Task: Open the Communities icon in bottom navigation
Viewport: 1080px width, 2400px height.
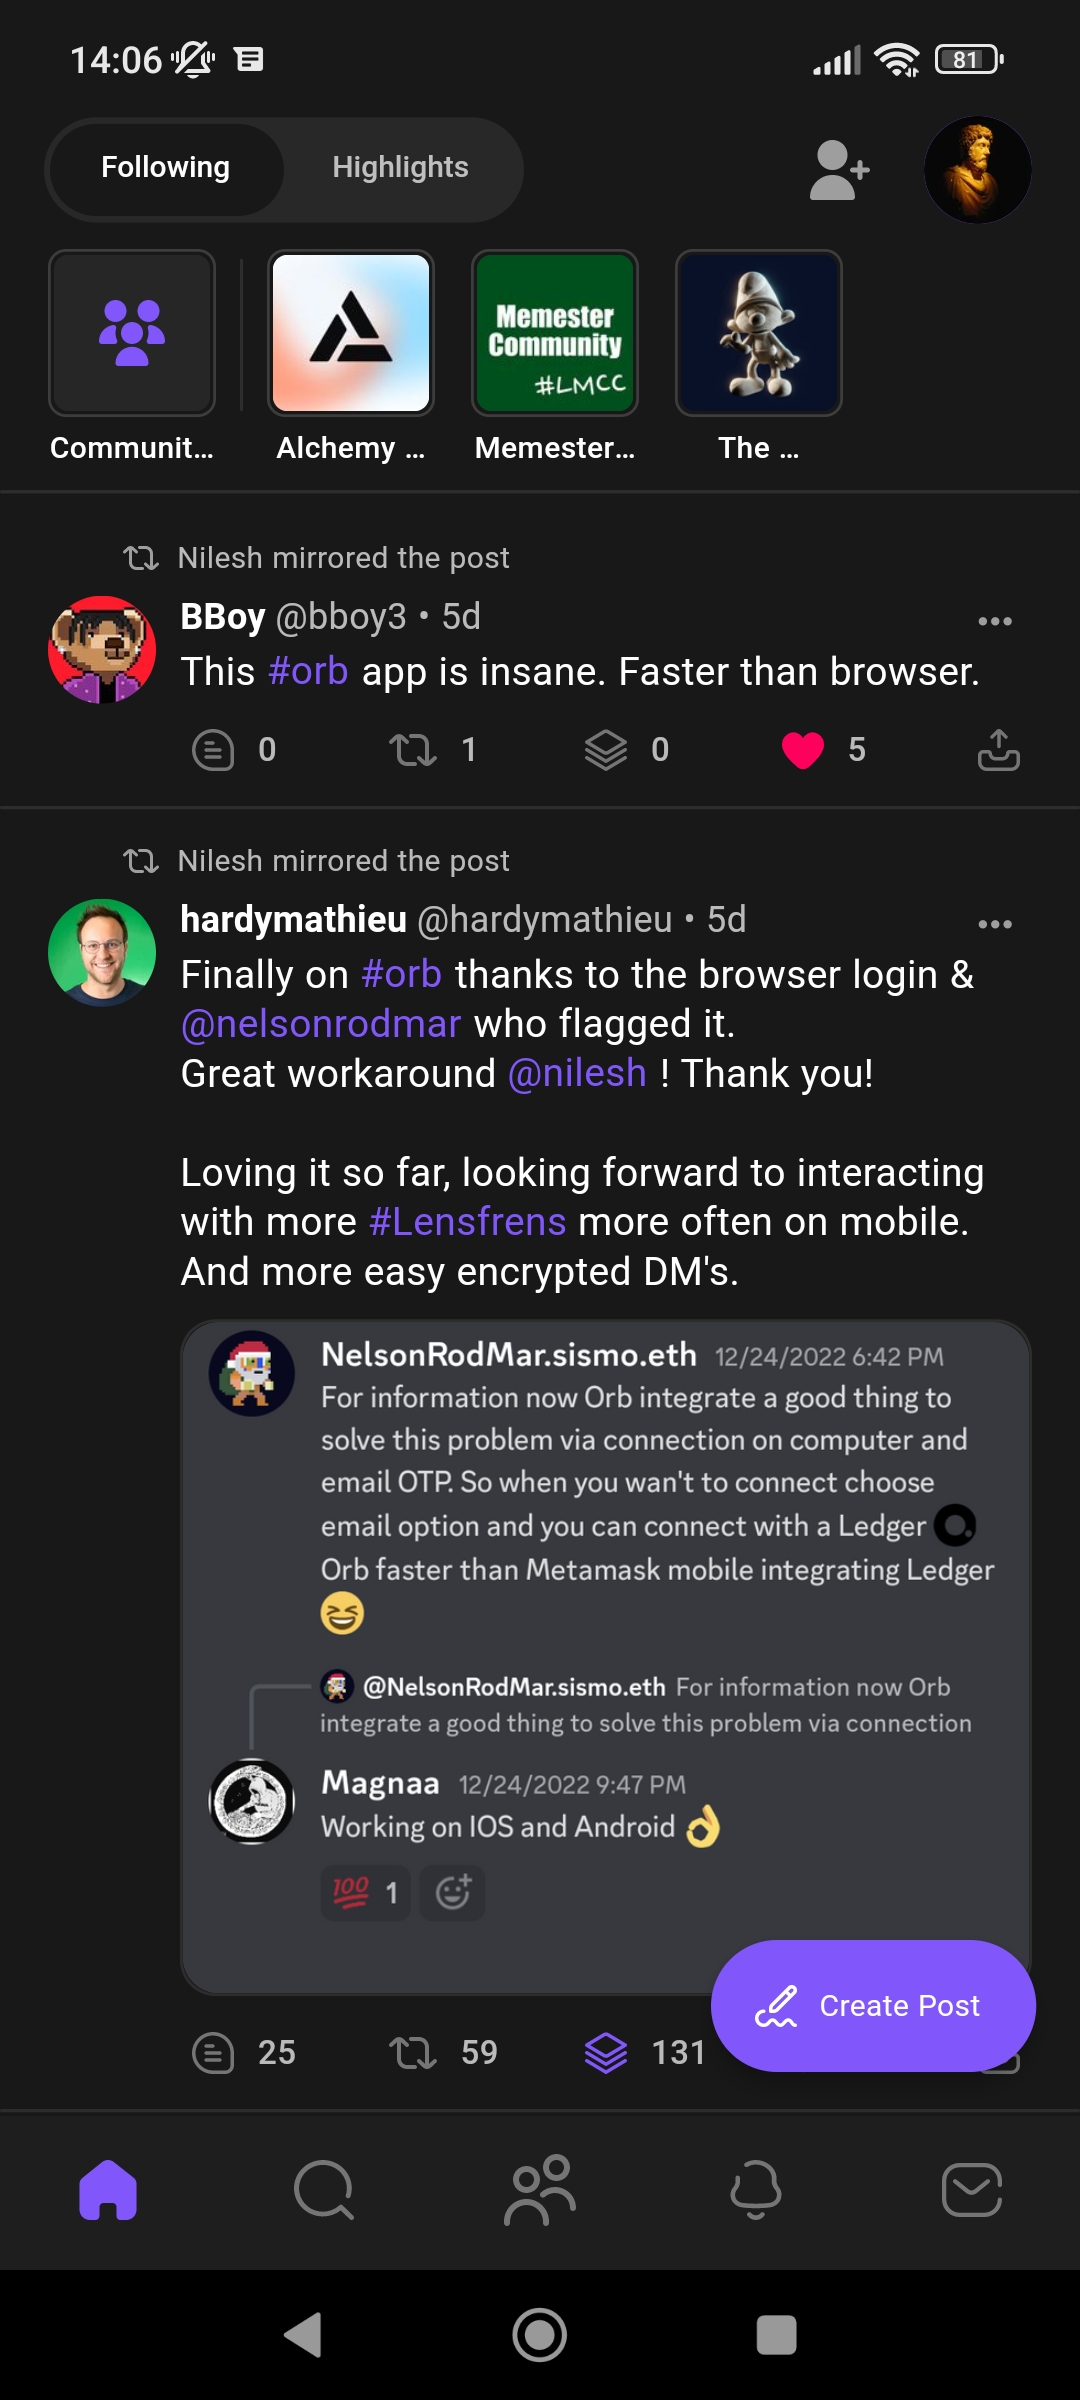Action: tap(540, 2190)
